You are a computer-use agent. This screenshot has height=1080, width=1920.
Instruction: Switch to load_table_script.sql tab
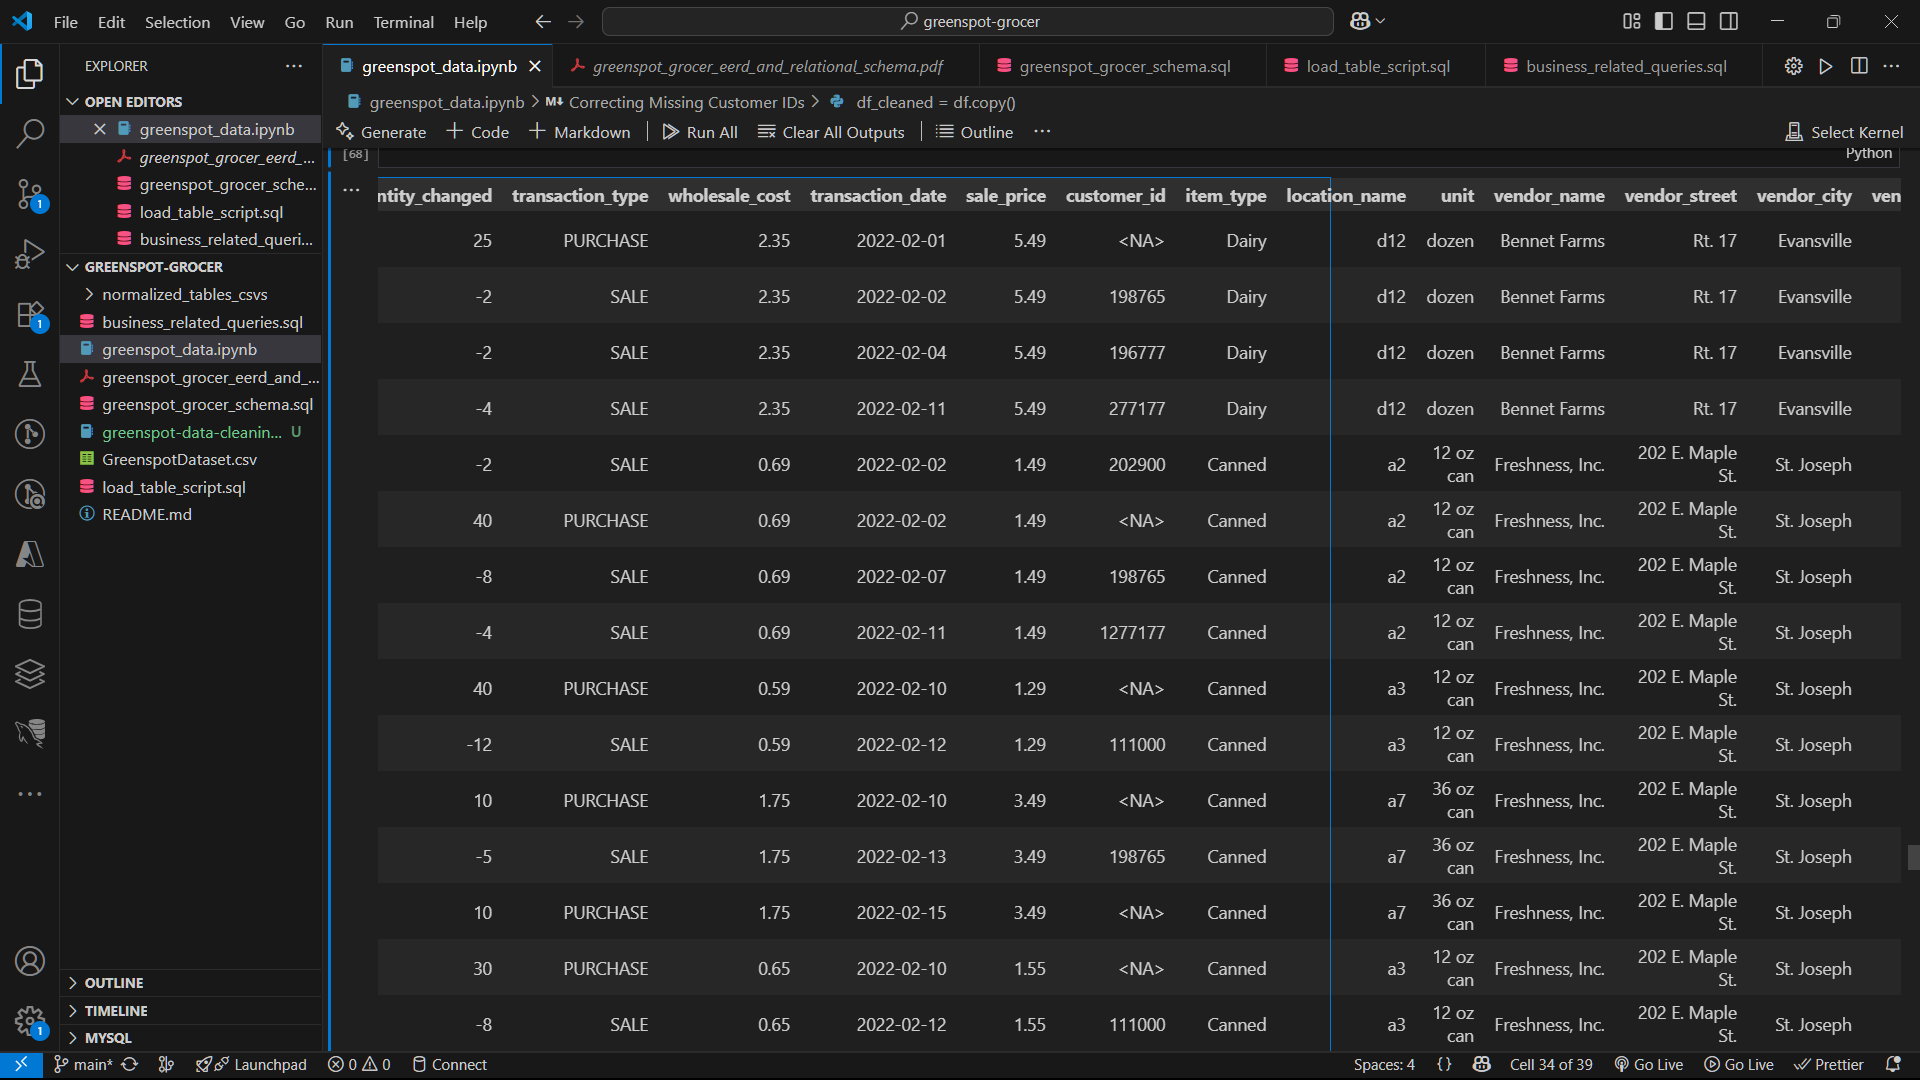point(1378,66)
